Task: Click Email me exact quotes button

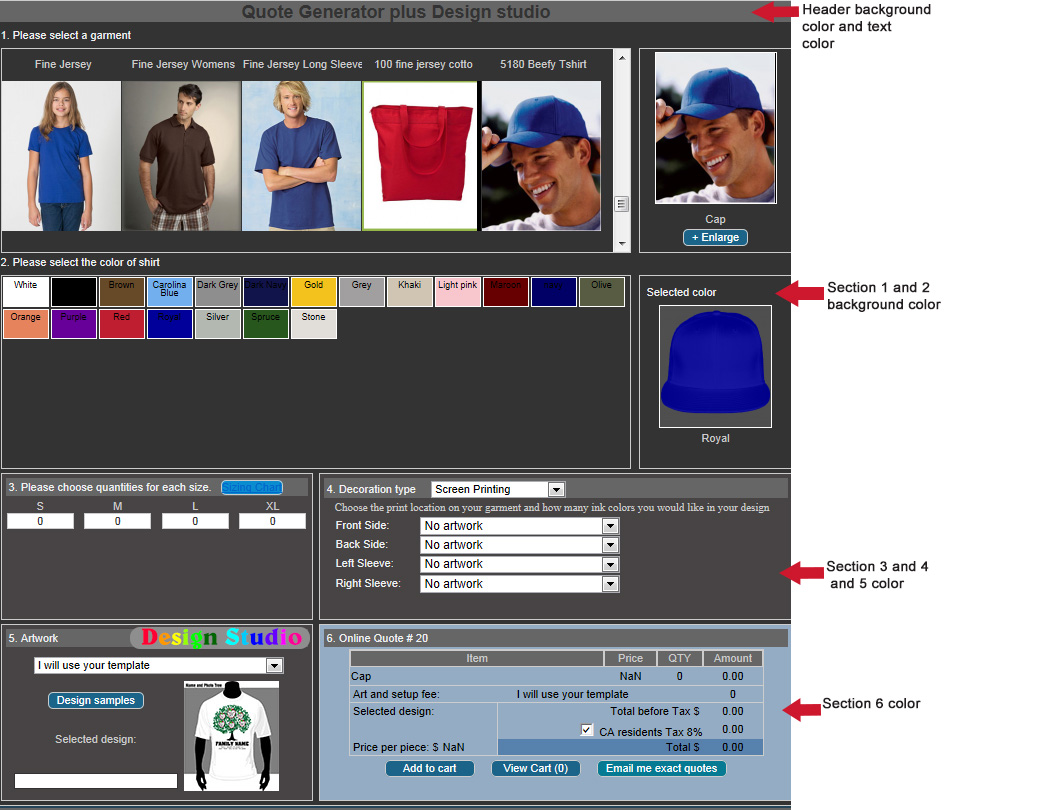Action: coord(662,768)
